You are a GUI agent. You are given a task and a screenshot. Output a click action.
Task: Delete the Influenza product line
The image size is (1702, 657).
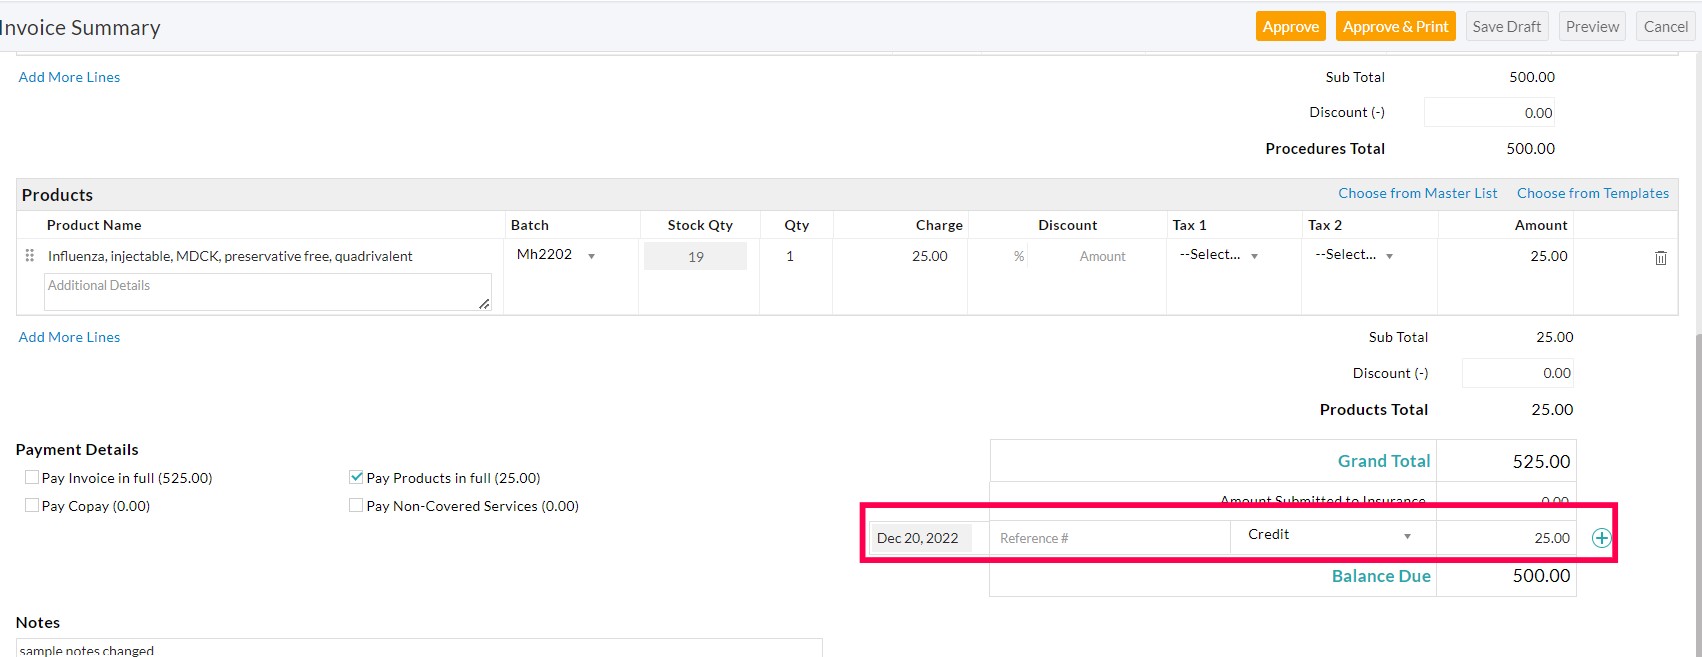click(x=1660, y=258)
